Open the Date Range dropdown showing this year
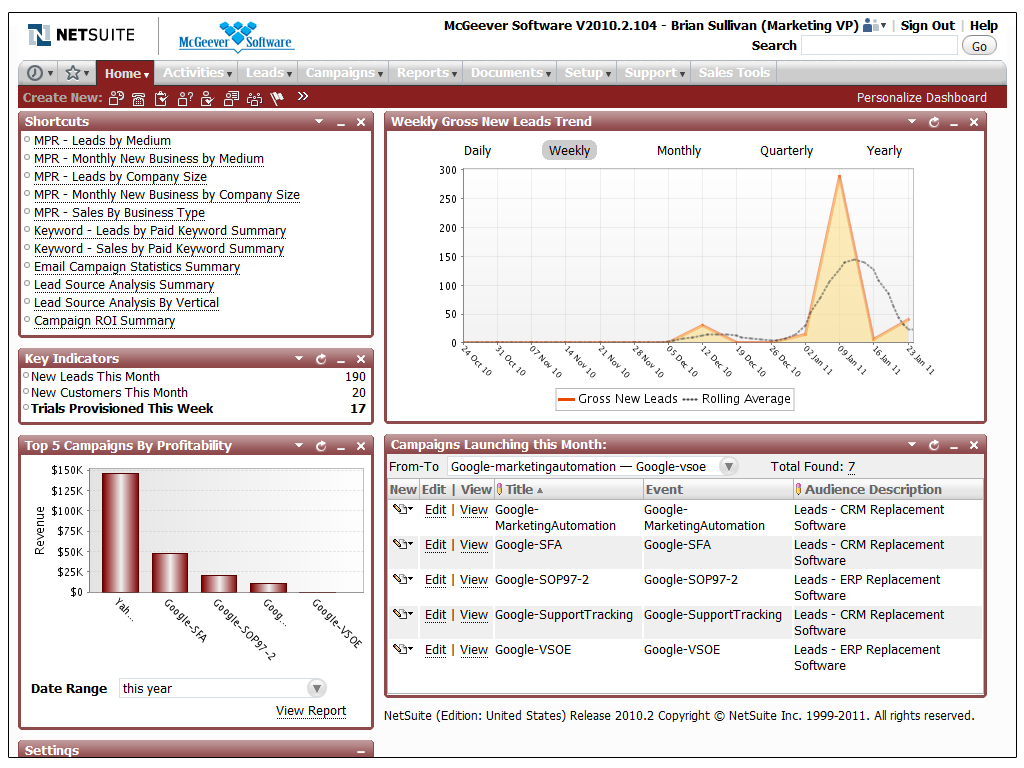This screenshot has width=1024, height=768. [316, 688]
